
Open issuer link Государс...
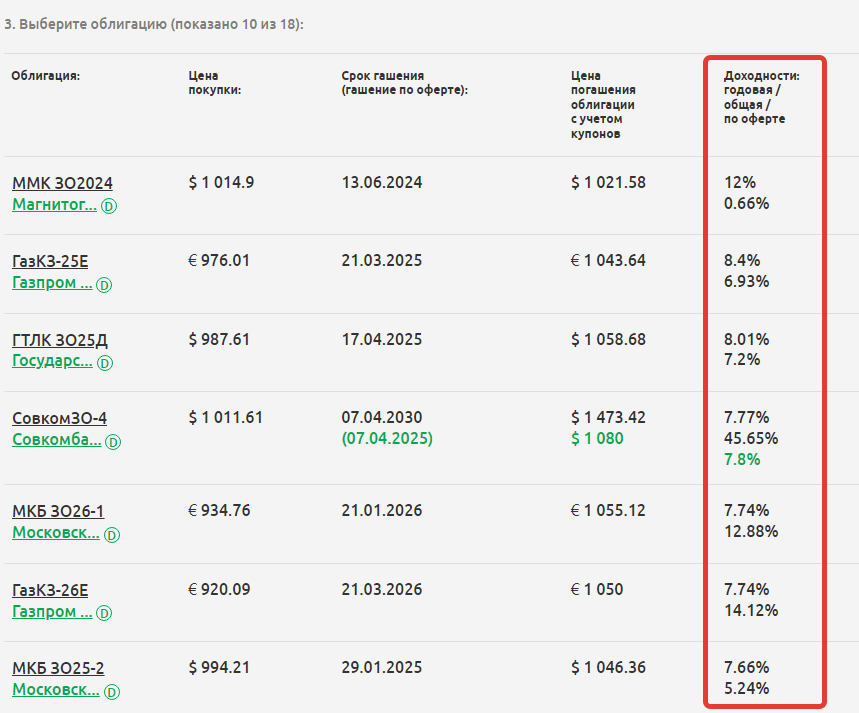52,361
